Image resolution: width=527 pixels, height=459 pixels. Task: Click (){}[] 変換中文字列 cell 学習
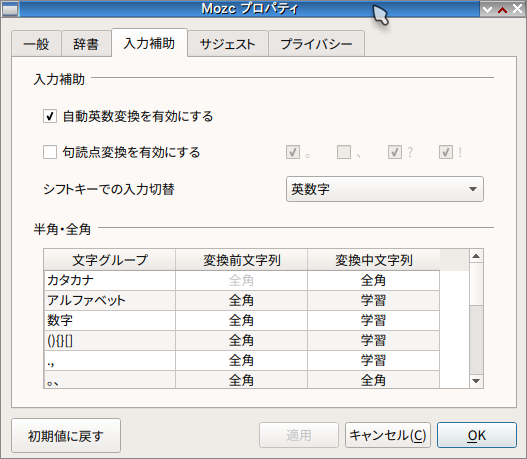coord(373,340)
